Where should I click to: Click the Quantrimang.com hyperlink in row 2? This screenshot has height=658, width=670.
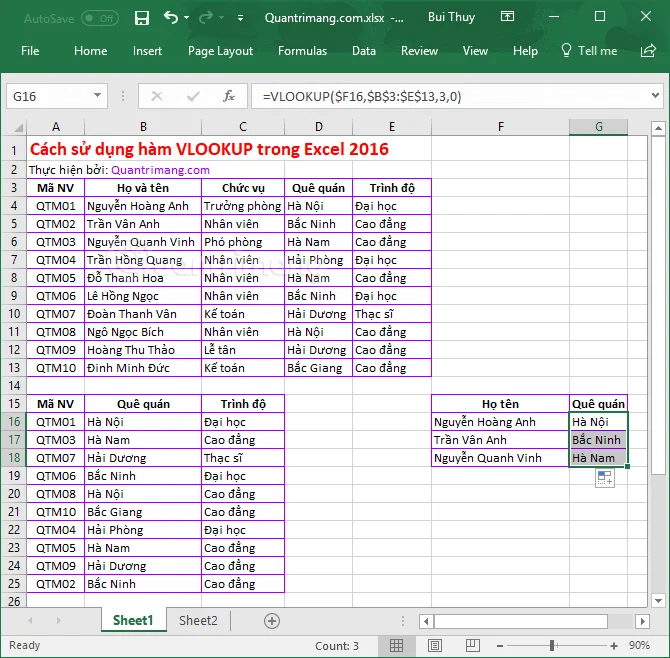coord(160,170)
